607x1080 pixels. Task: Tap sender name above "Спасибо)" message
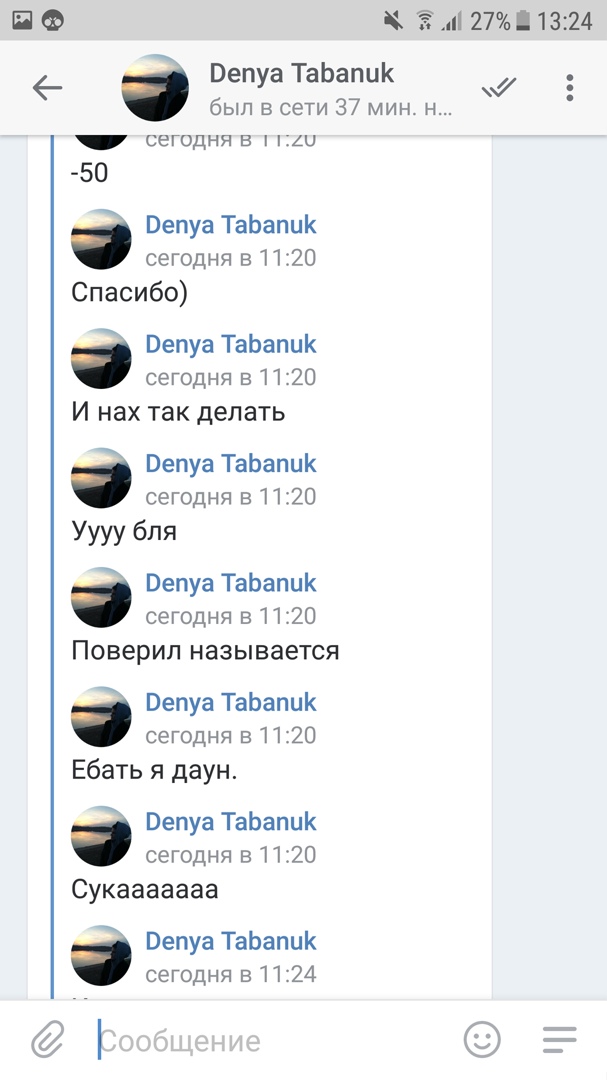pyautogui.click(x=230, y=224)
